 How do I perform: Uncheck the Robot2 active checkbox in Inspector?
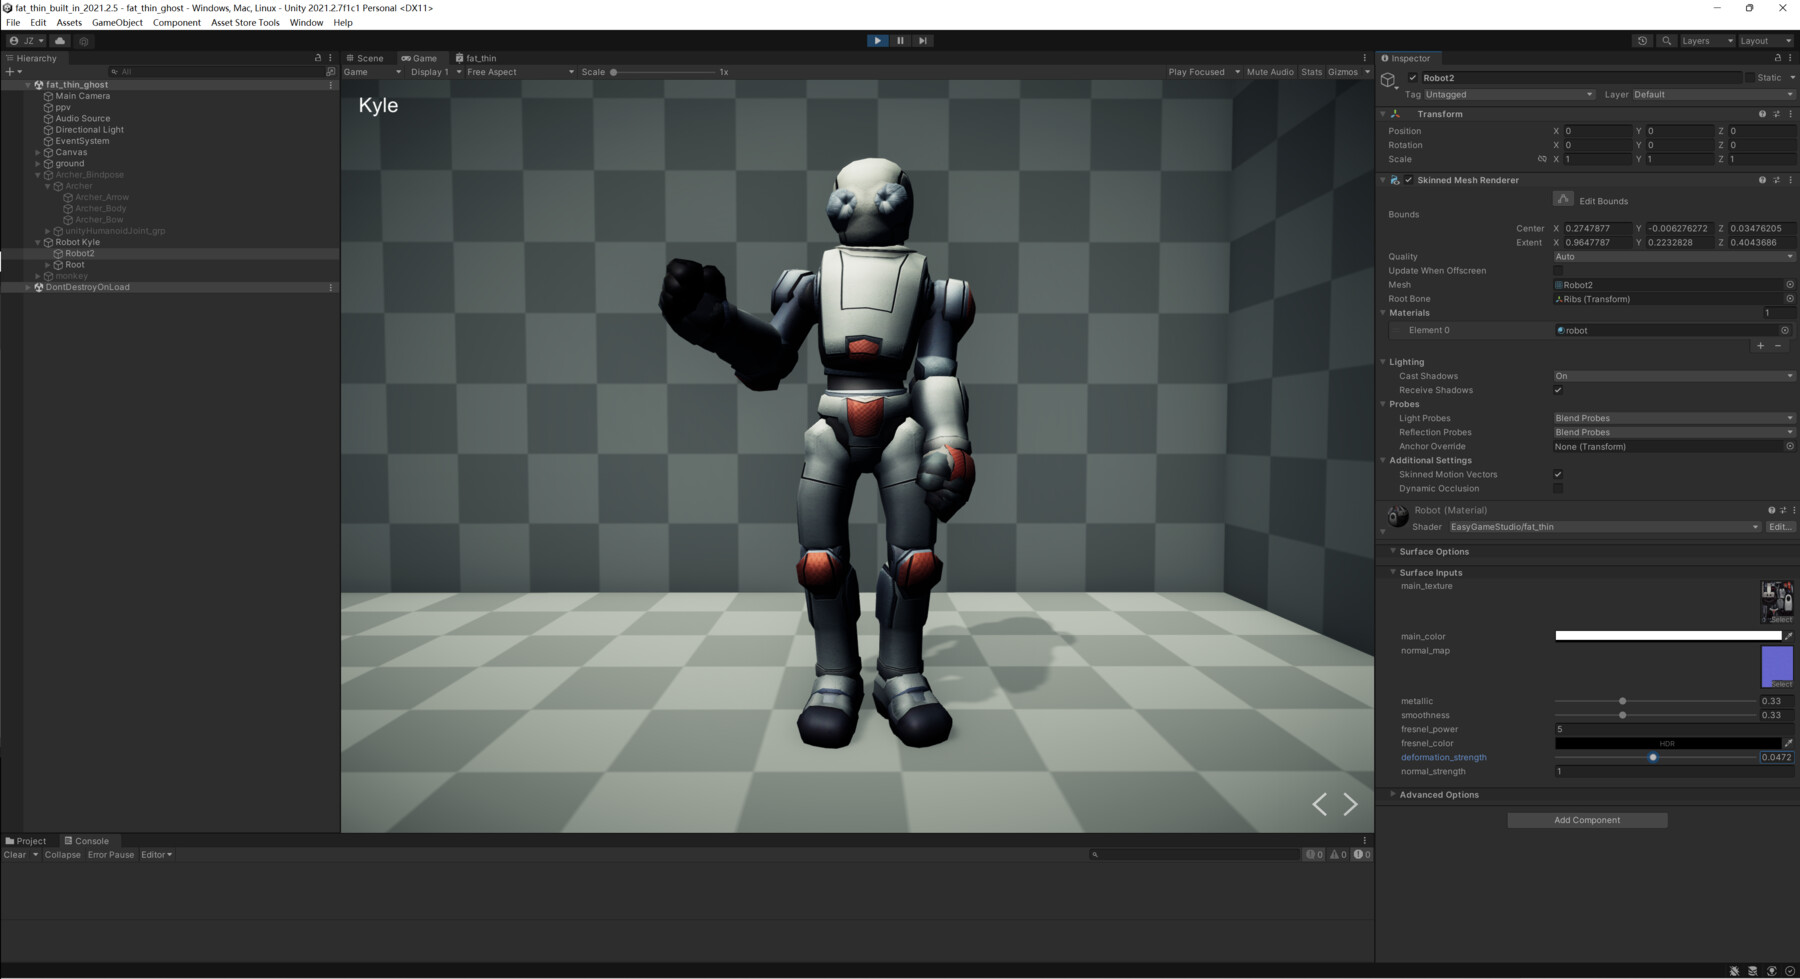[1413, 77]
